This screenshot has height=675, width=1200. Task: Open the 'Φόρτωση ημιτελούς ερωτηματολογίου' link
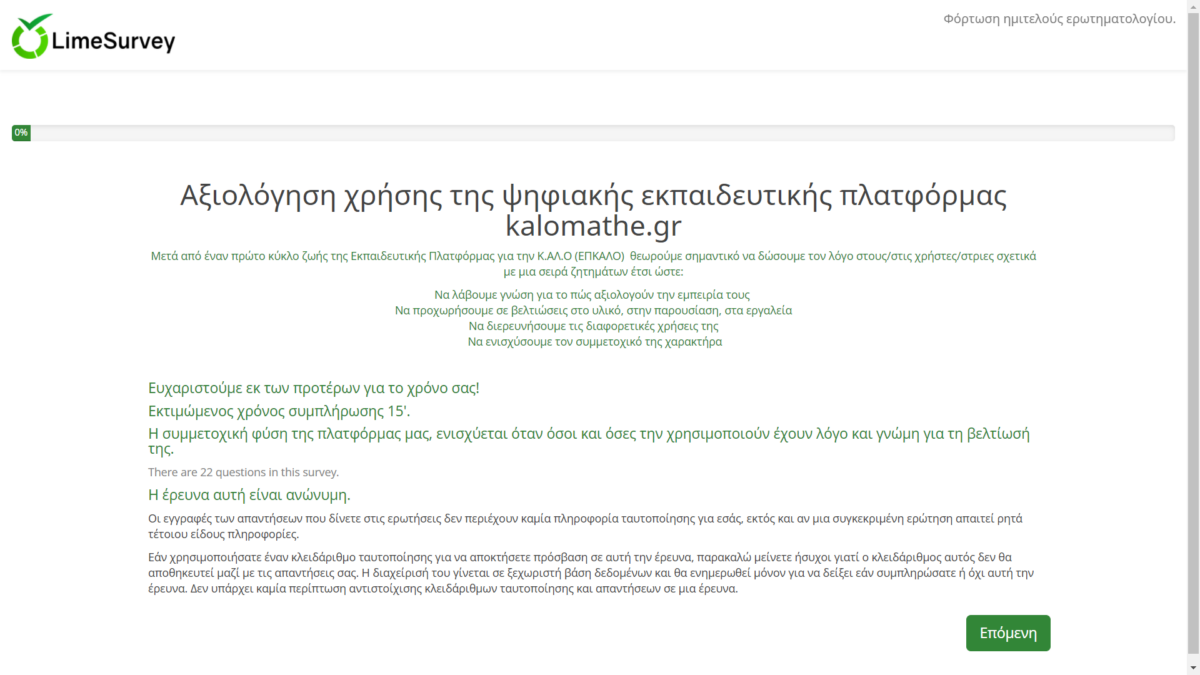(1059, 20)
